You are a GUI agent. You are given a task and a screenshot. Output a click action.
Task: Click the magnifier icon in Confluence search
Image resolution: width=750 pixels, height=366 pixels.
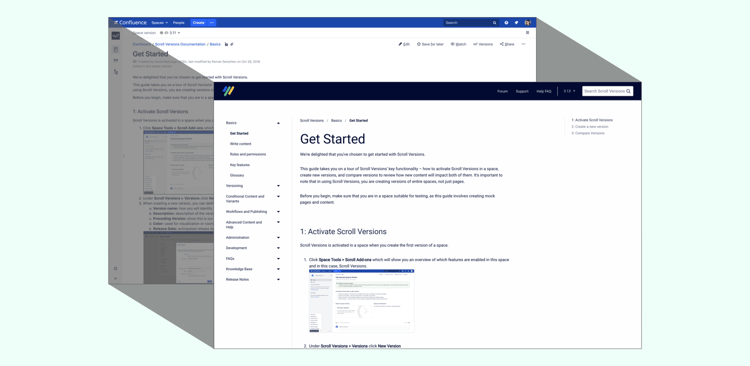pos(495,22)
